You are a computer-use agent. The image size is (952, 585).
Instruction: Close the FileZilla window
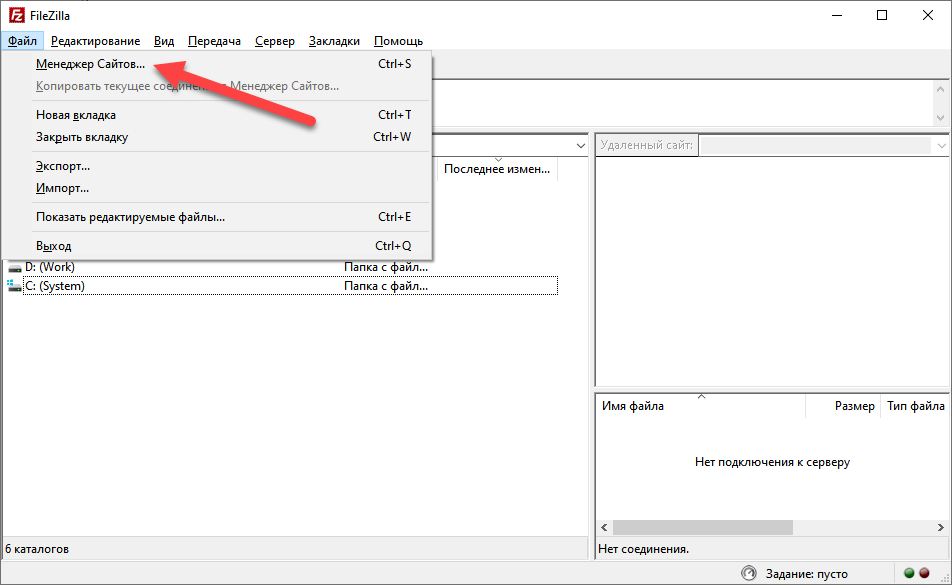tap(928, 15)
